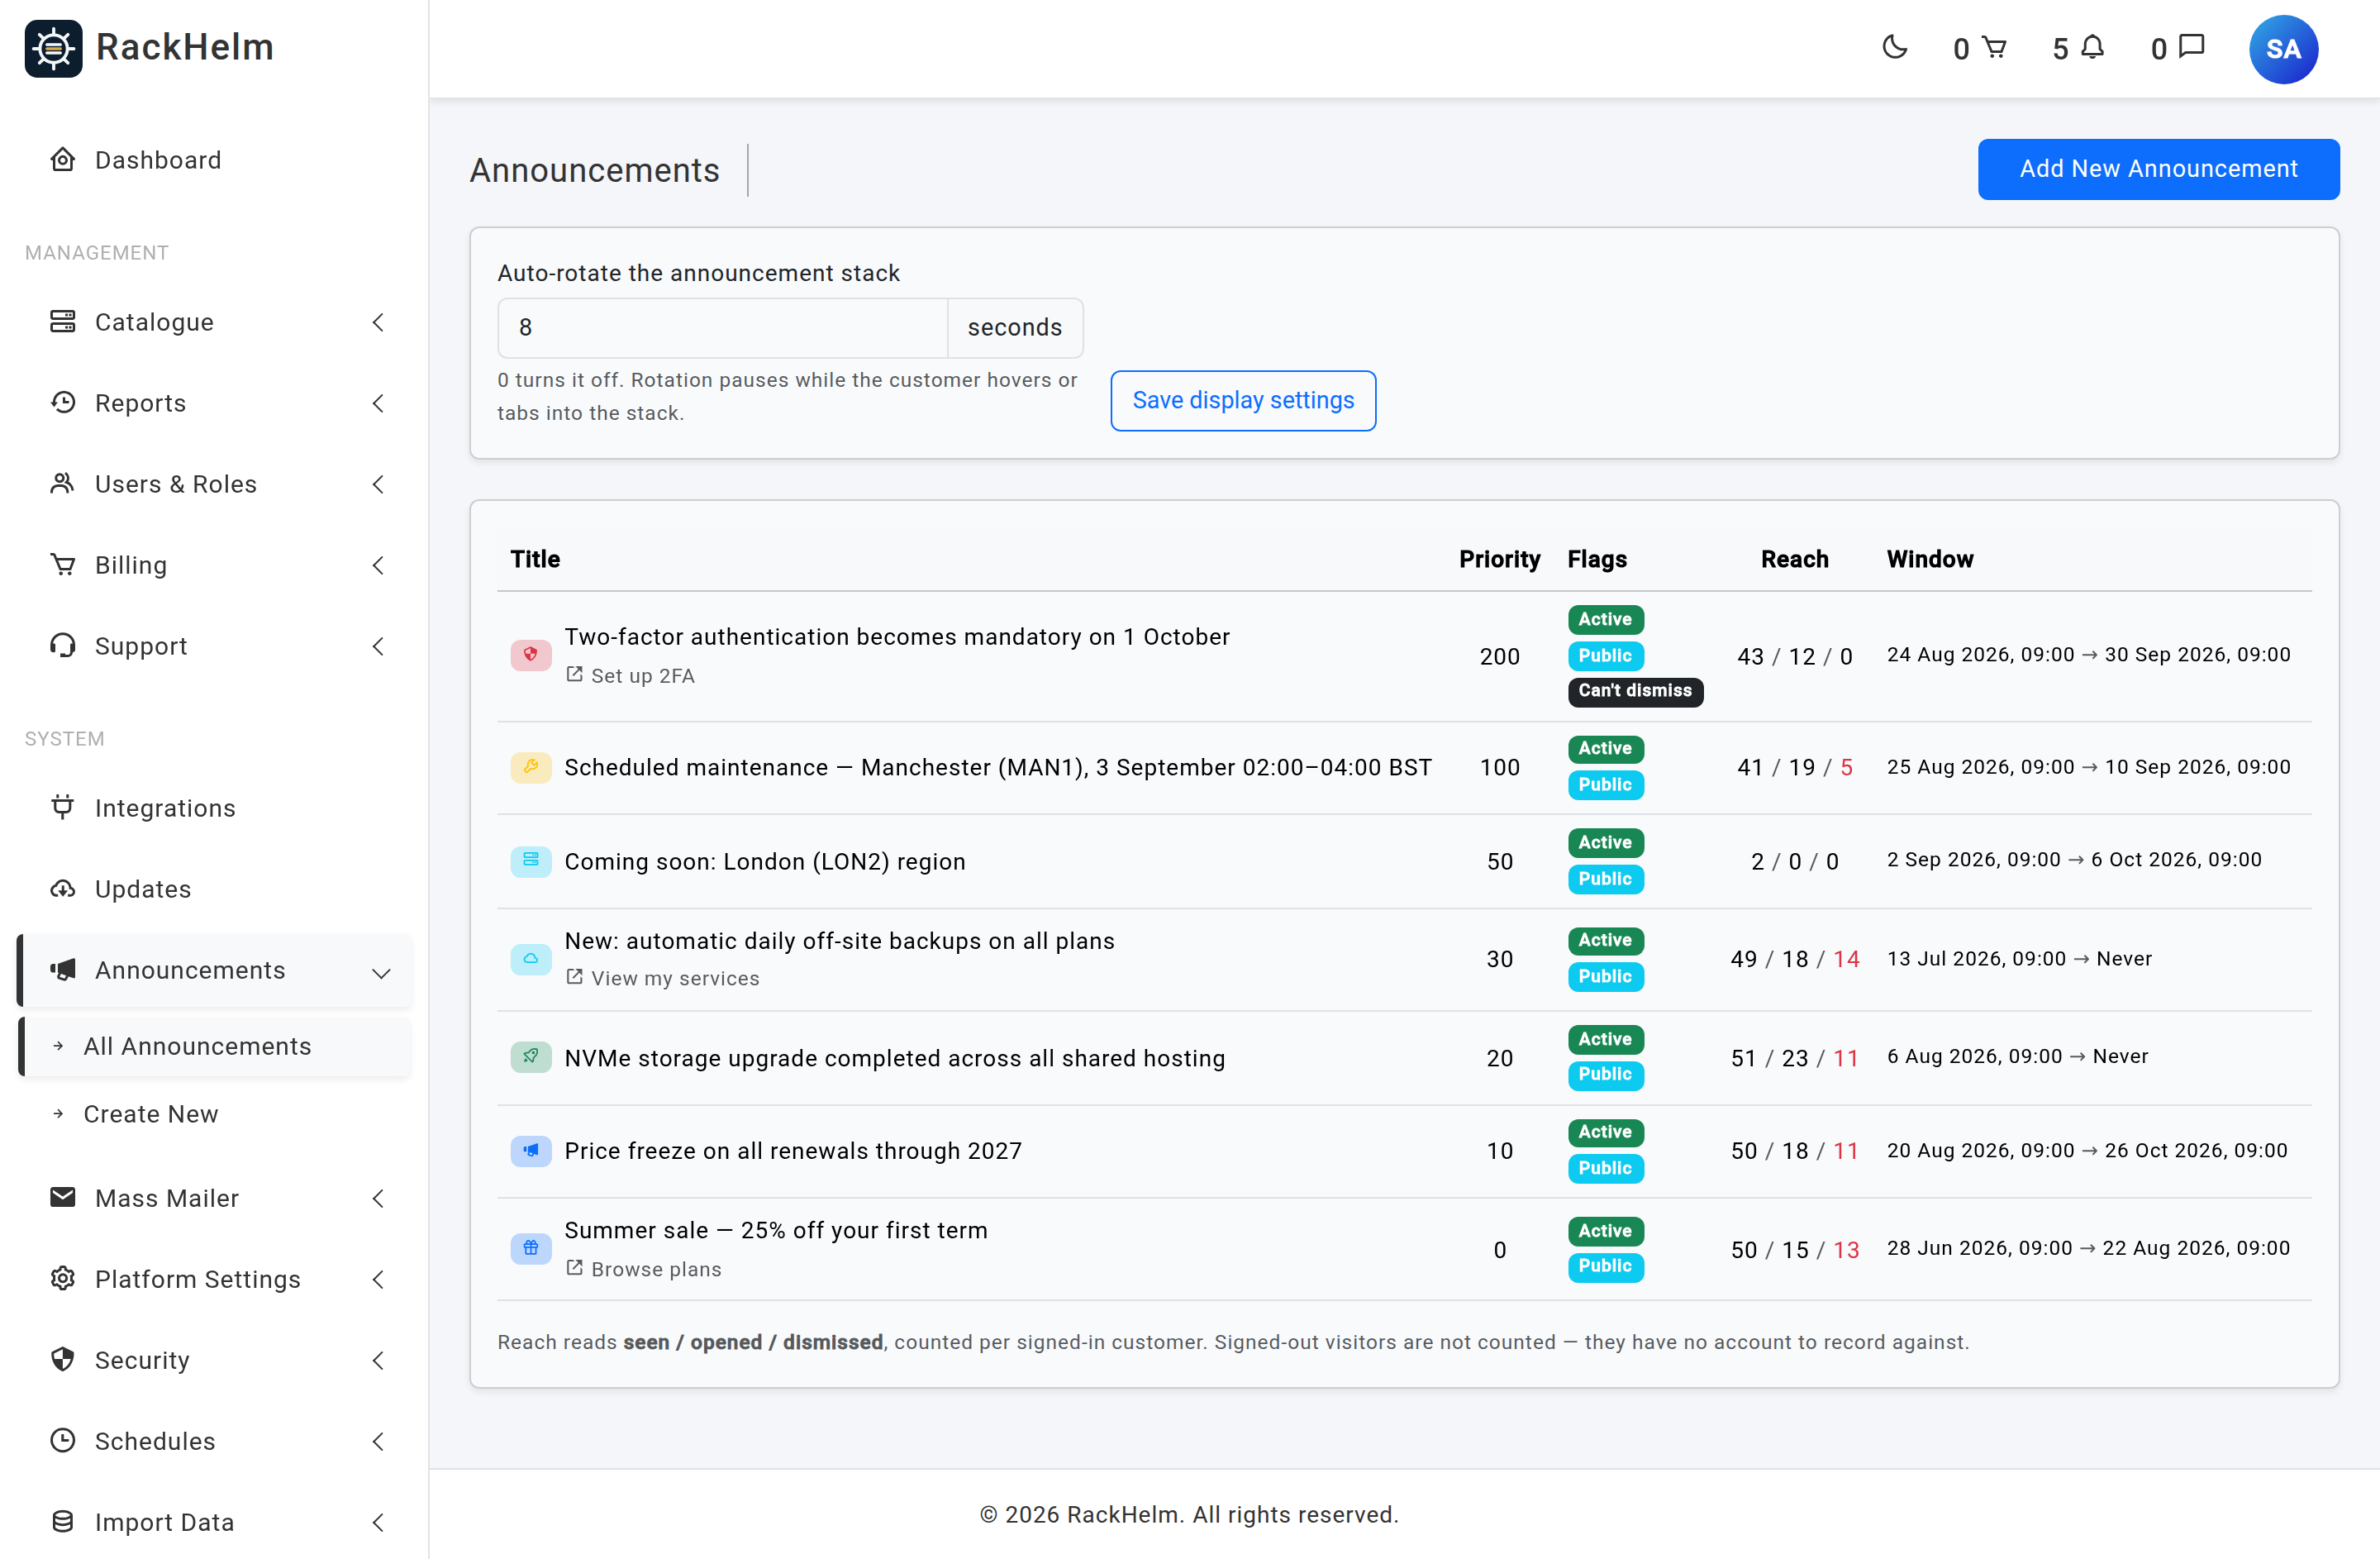The height and width of the screenshot is (1559, 2380).
Task: Expand the Support menu
Action: 214,646
